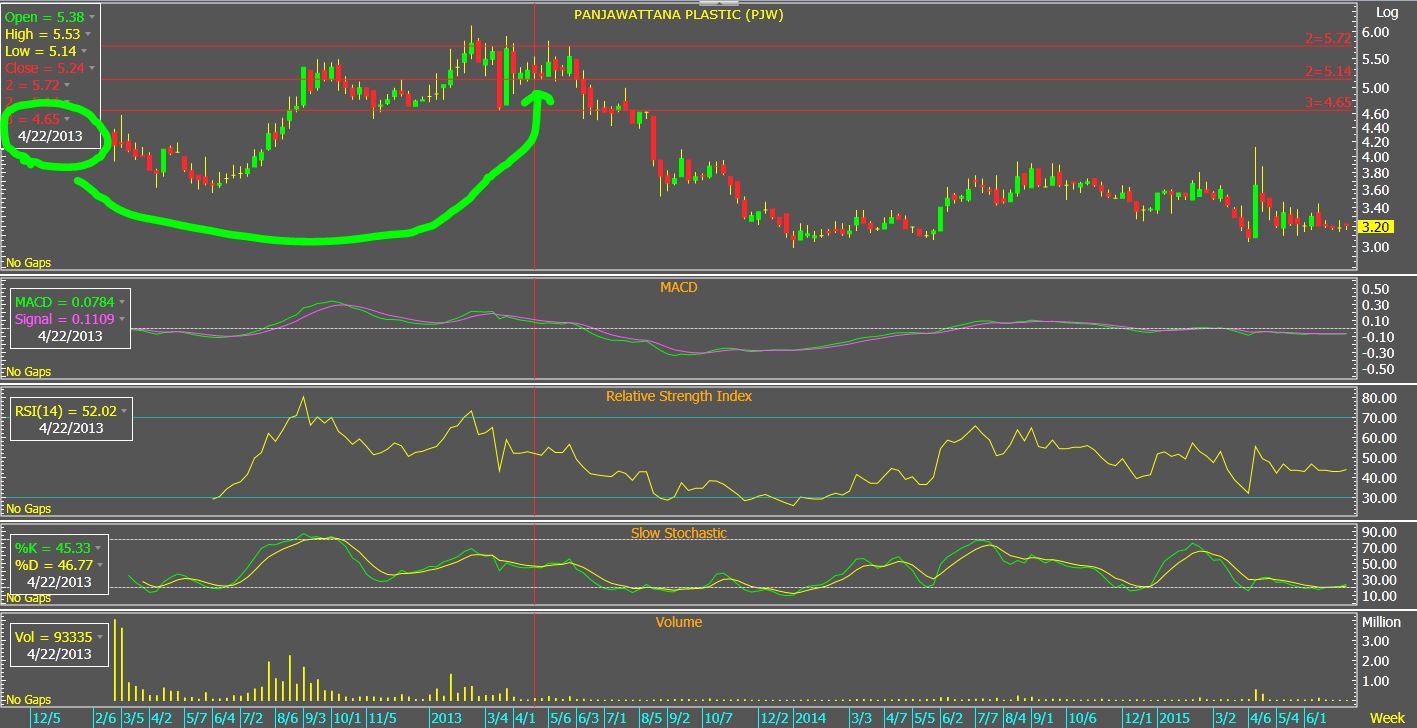The image size is (1417, 728).
Task: Click the 90.00 Stochastic axis value
Action: (1380, 533)
